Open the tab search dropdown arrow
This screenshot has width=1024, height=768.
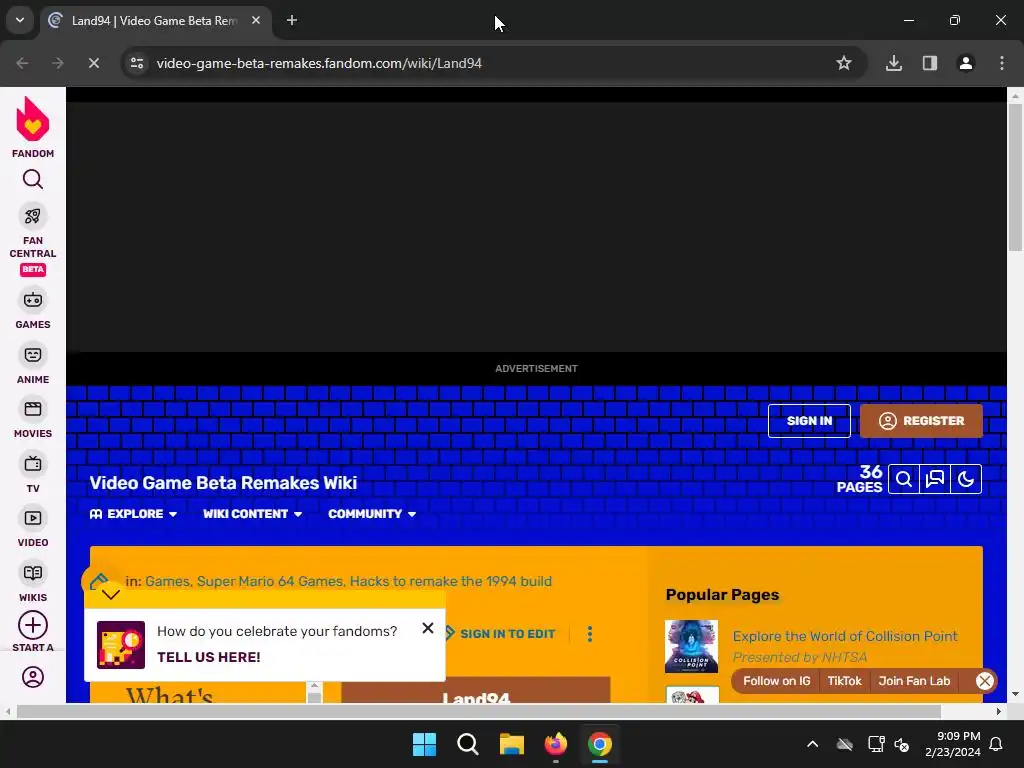pos(20,20)
